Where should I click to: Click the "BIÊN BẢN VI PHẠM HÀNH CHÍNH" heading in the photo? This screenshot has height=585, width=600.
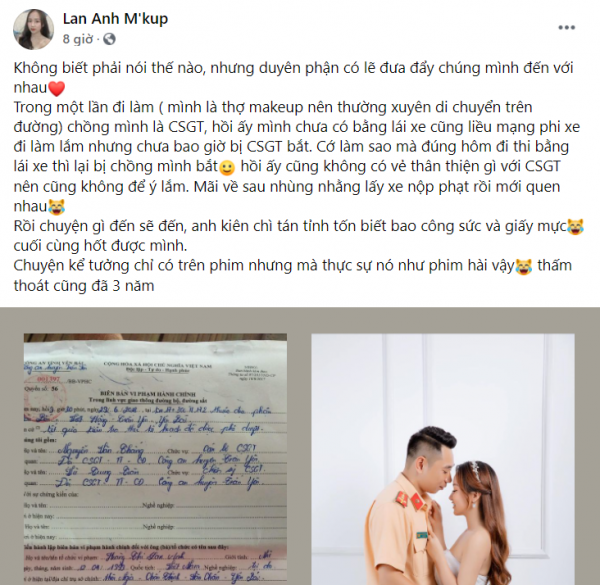coord(148,394)
